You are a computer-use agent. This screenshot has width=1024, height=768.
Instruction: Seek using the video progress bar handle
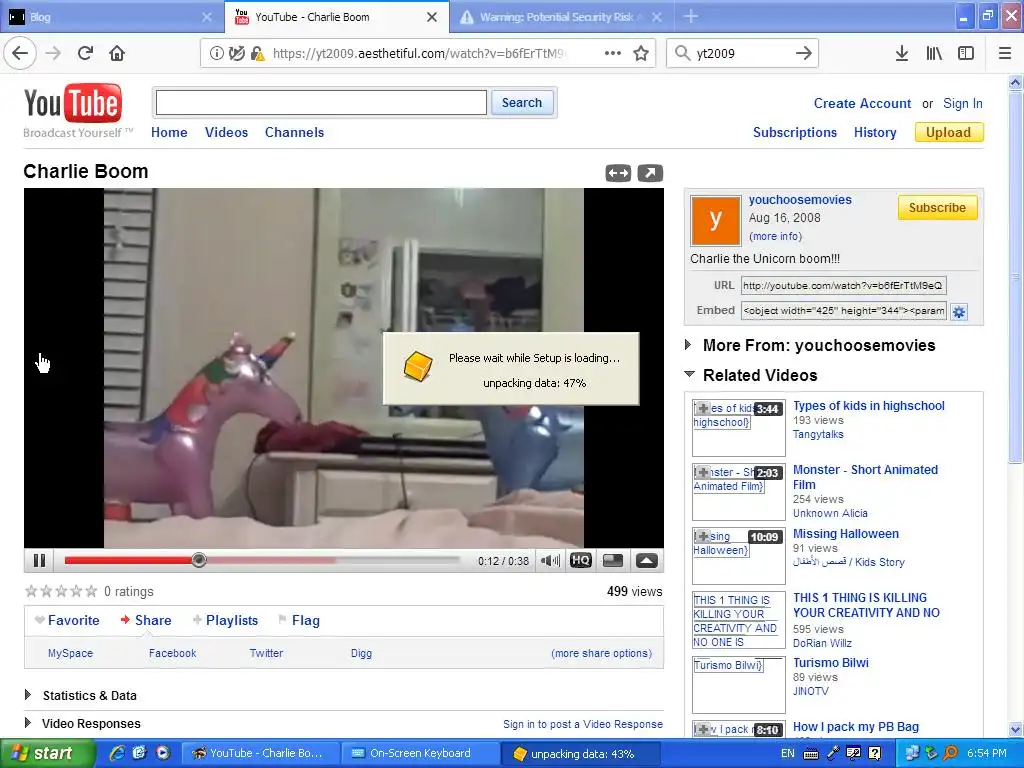[199, 560]
